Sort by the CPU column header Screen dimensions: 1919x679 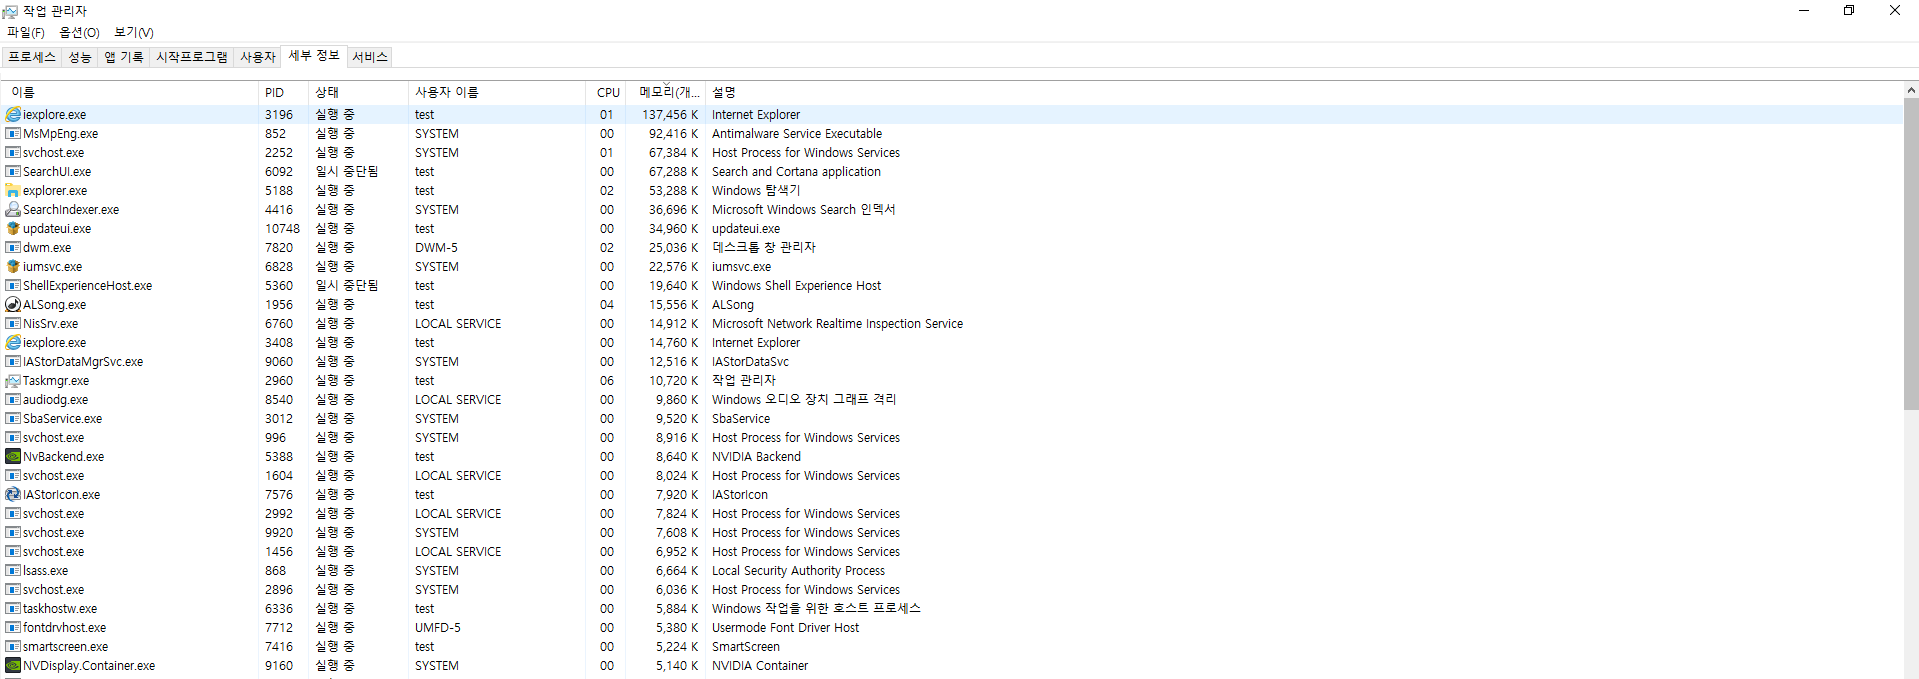[606, 92]
